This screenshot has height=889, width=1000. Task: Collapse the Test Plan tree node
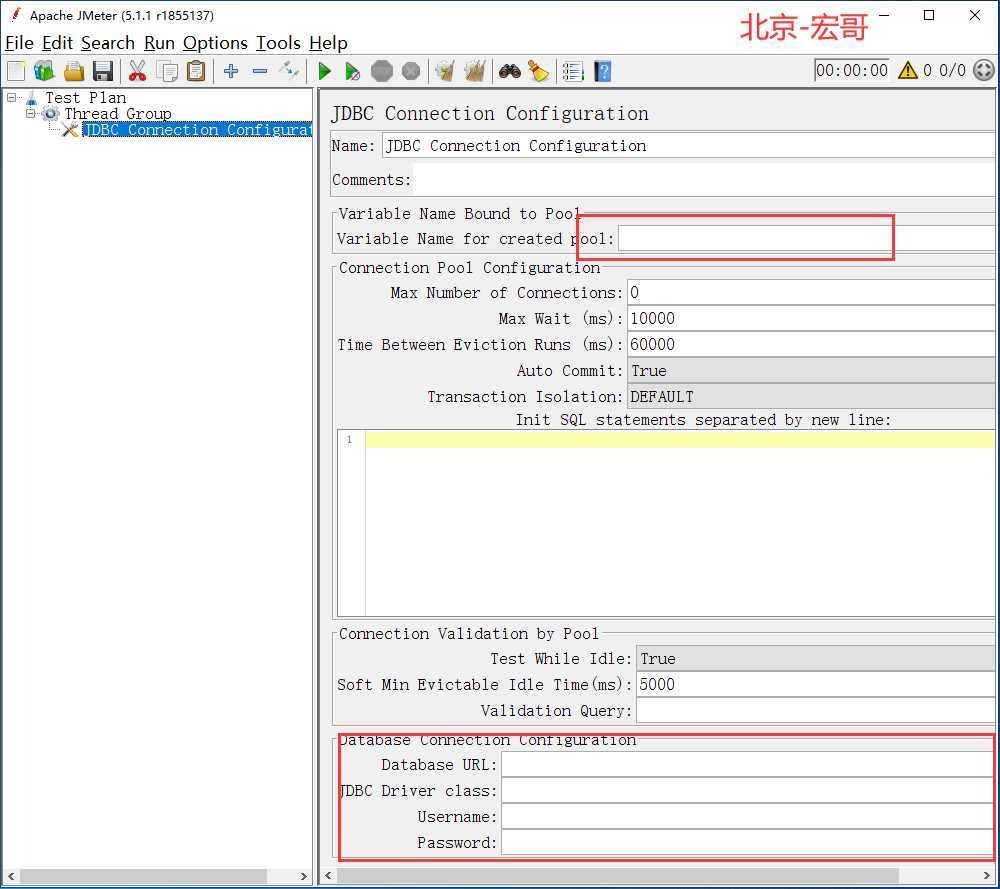click(x=11, y=98)
